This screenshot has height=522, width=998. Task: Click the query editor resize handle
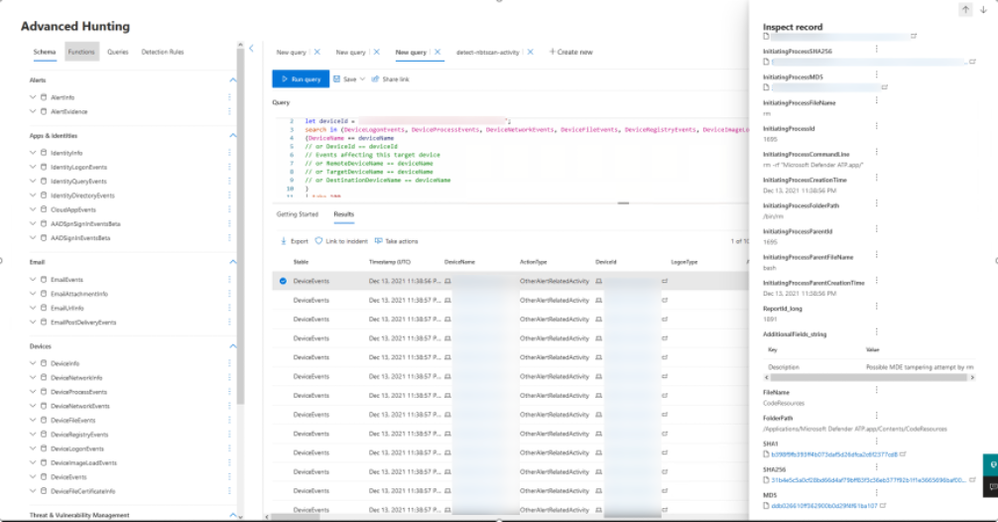[x=623, y=203]
